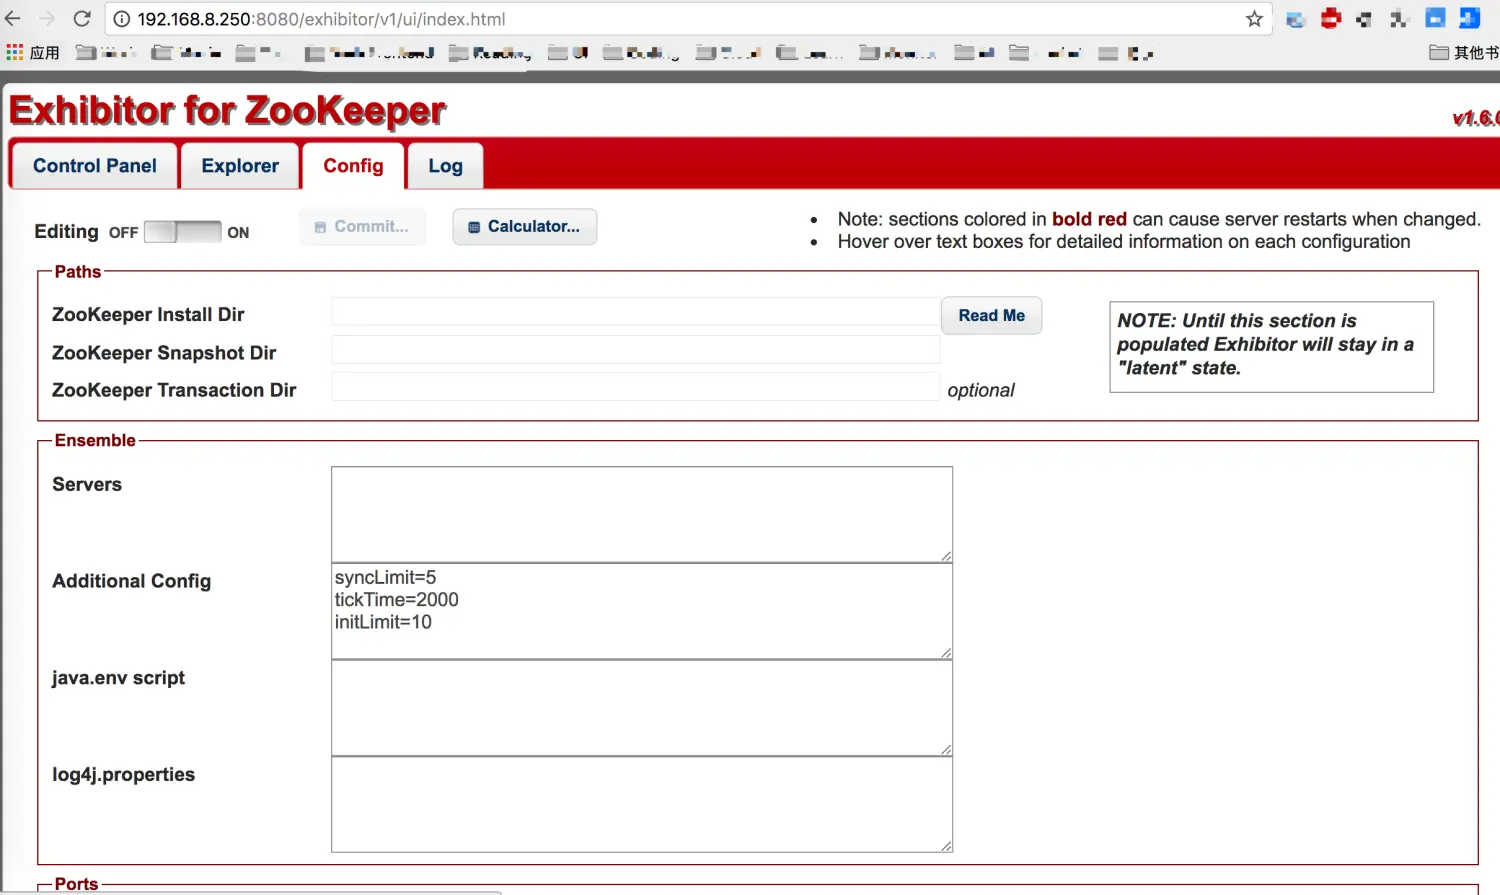
Task: Click the Additional Config label
Action: pyautogui.click(x=131, y=581)
